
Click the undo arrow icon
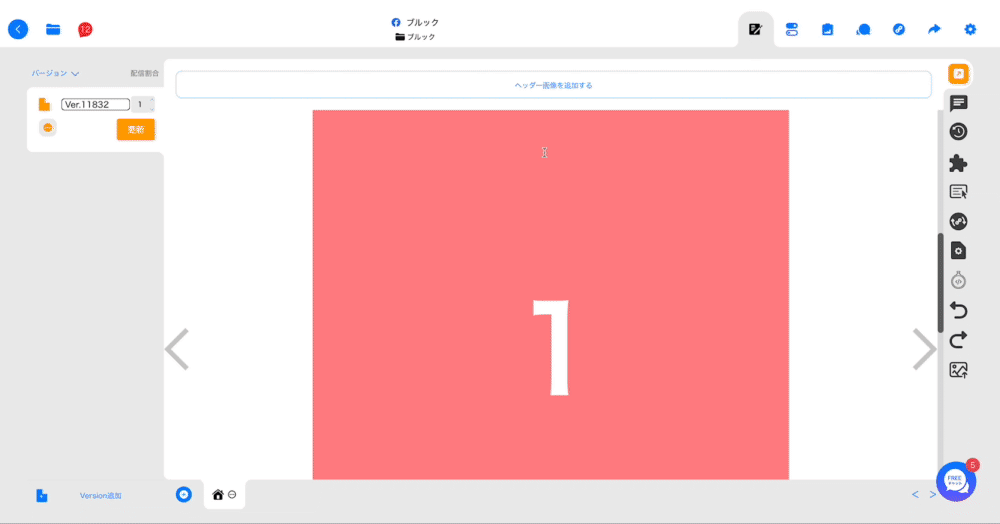pyautogui.click(x=959, y=310)
